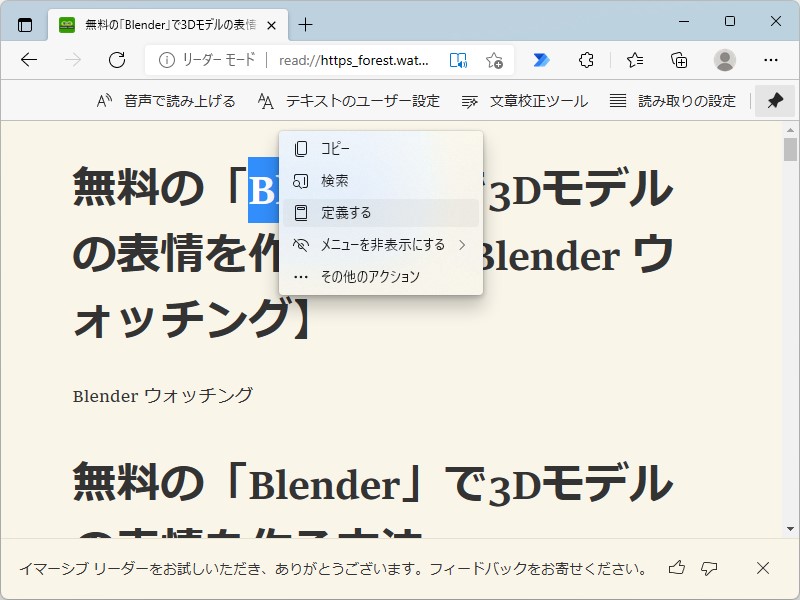Expand the メニューを非表示にする submenu
Image resolution: width=800 pixels, height=600 pixels.
[x=380, y=245]
